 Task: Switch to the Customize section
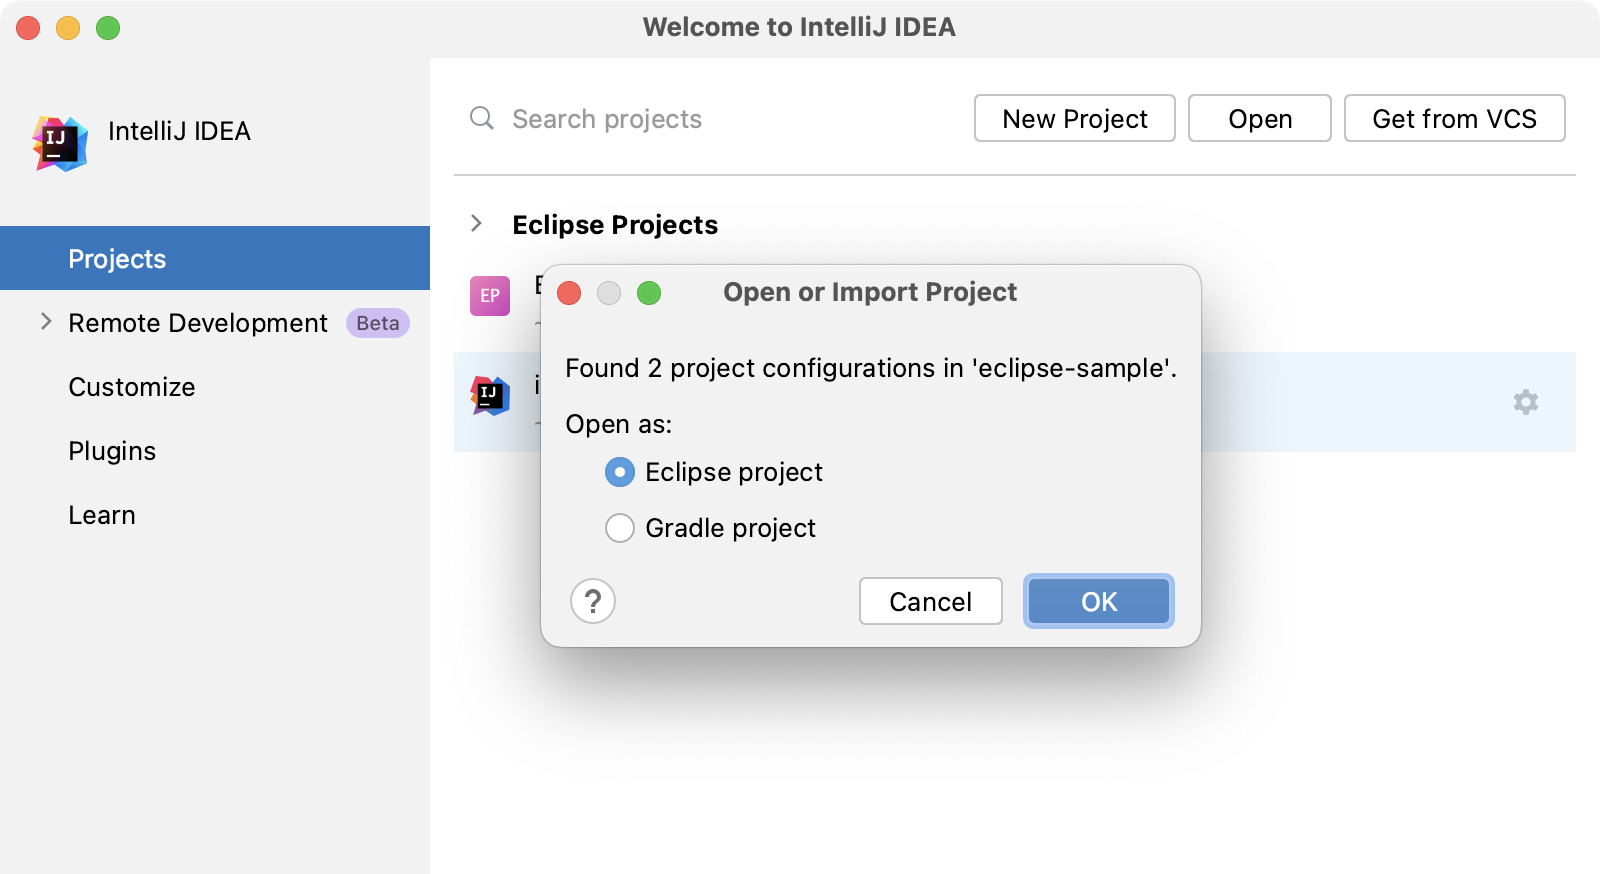pos(132,387)
